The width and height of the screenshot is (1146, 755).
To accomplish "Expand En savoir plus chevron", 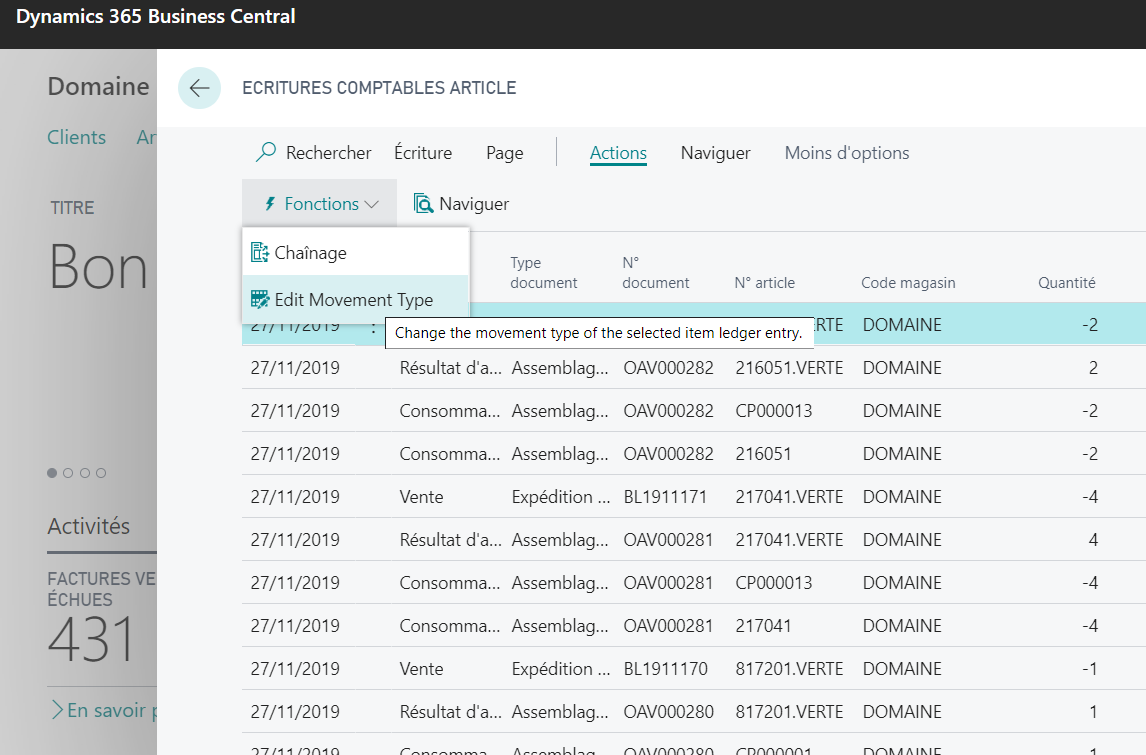I will click(56, 710).
